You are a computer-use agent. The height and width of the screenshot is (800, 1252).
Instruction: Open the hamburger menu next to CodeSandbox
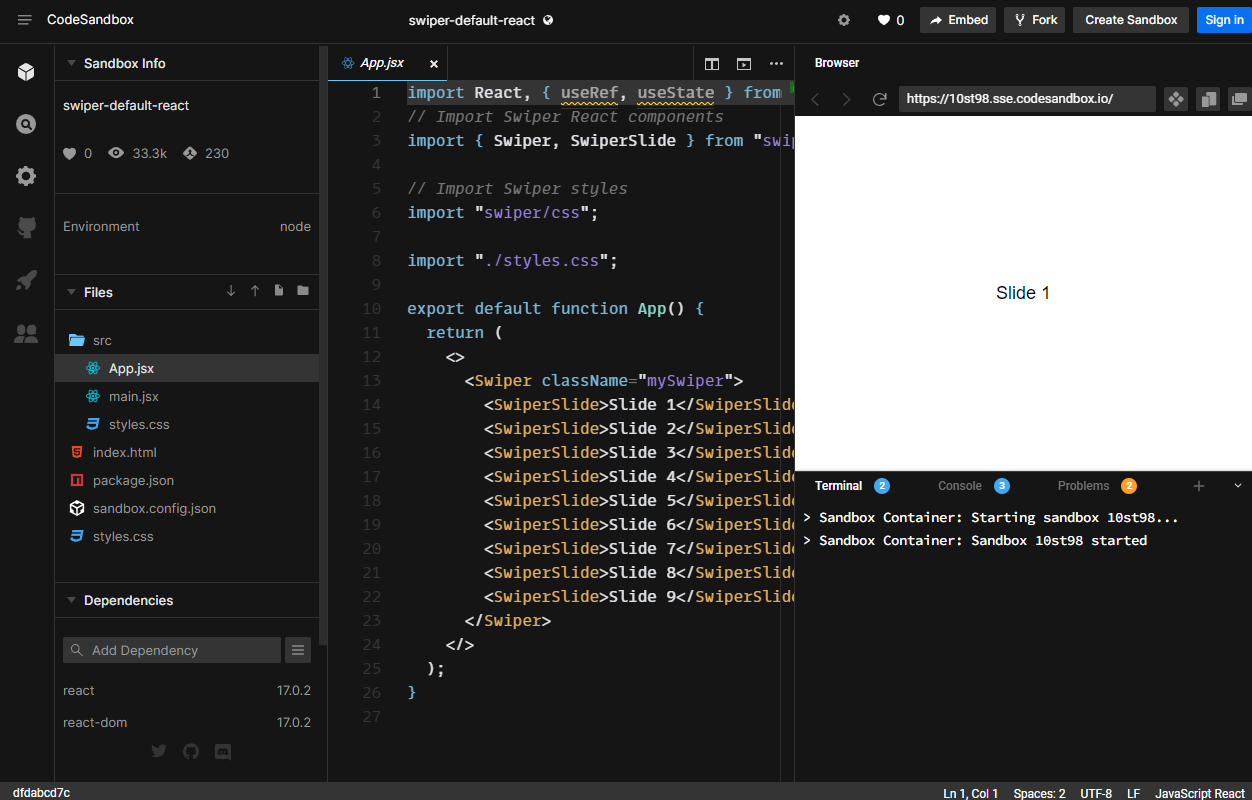click(25, 20)
